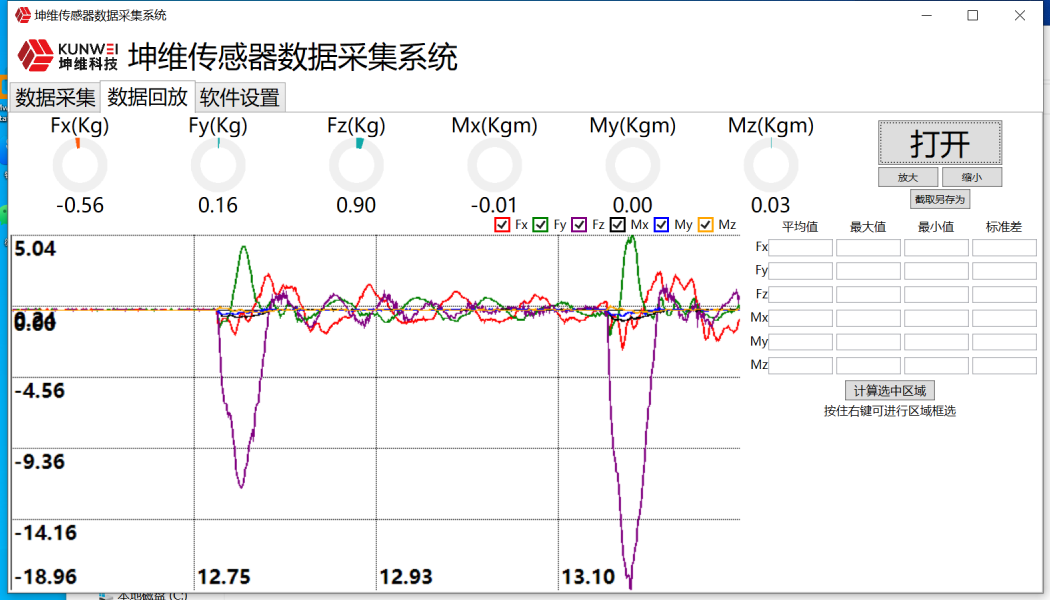This screenshot has height=600, width=1050.
Task: Click the My circular gauge
Action: tap(632, 166)
